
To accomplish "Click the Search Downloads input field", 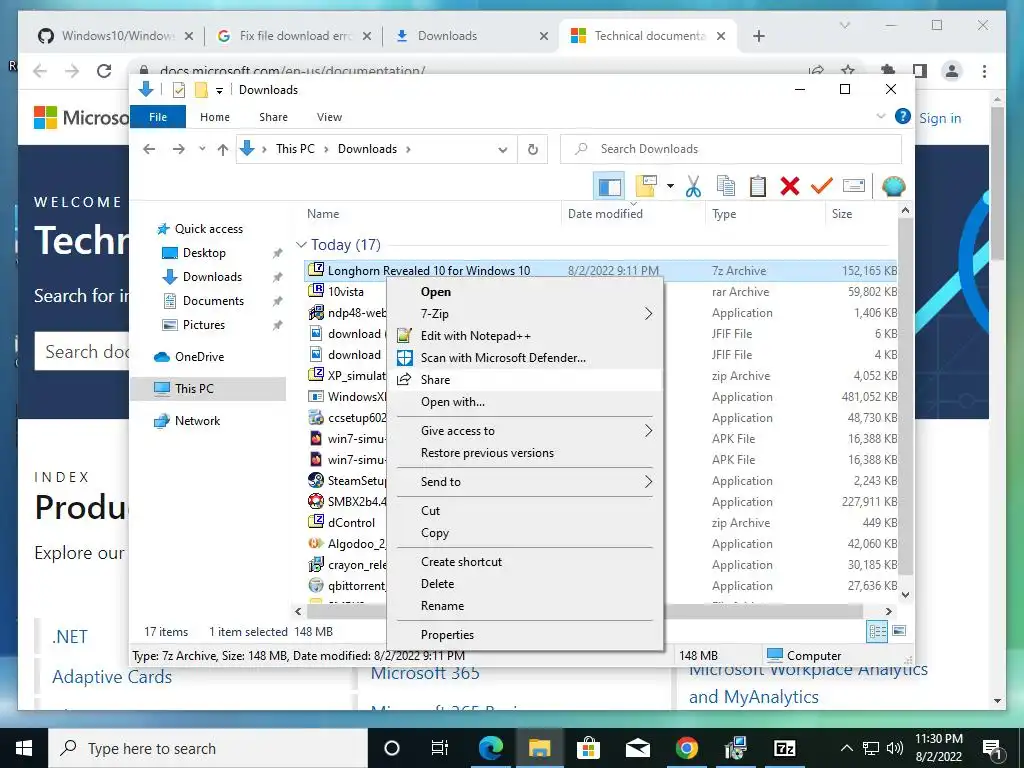I will [731, 149].
